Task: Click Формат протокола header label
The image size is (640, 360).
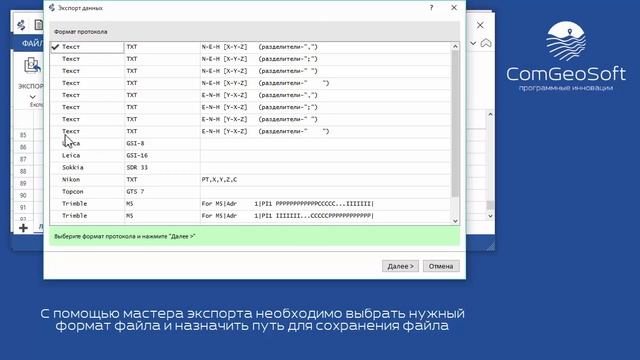Action: coord(81,32)
